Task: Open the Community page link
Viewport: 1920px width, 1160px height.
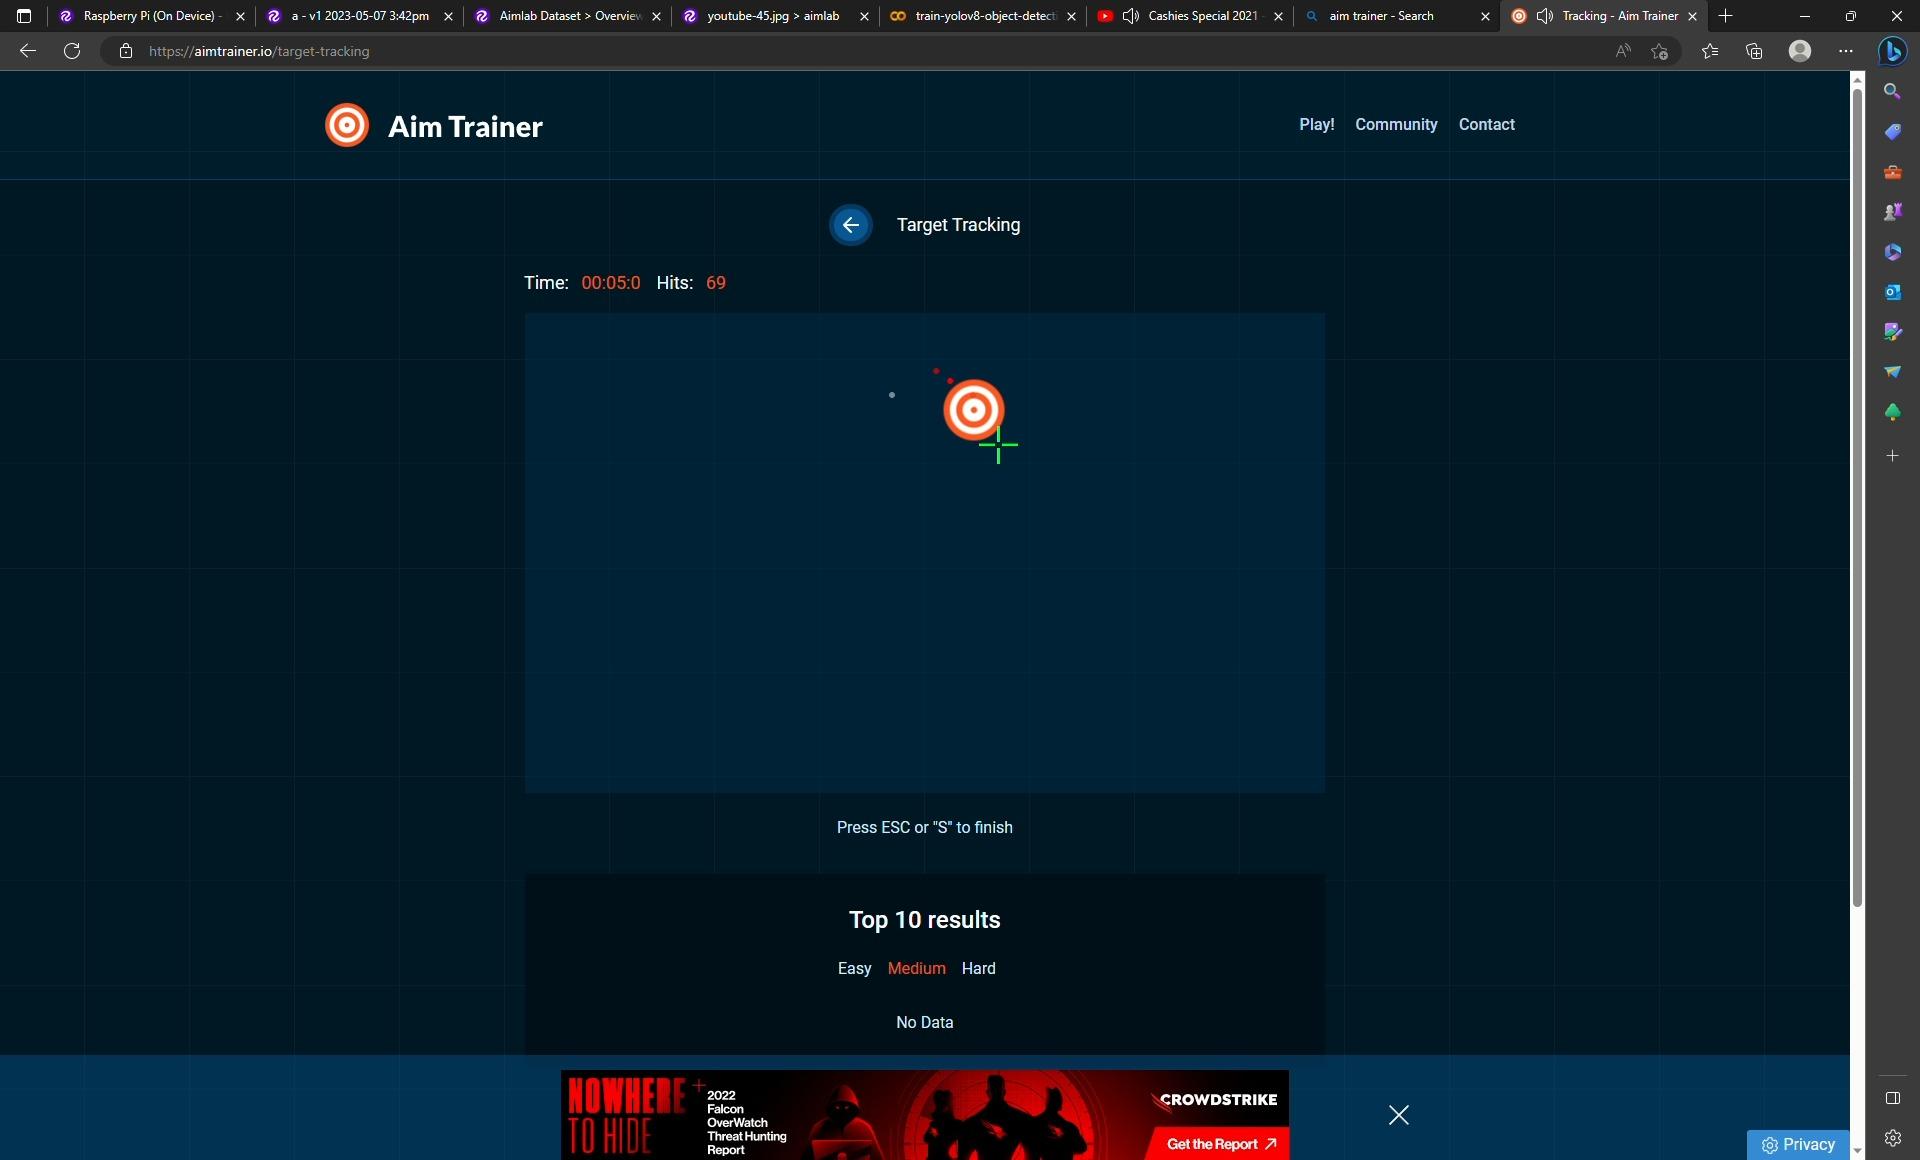Action: (x=1396, y=125)
